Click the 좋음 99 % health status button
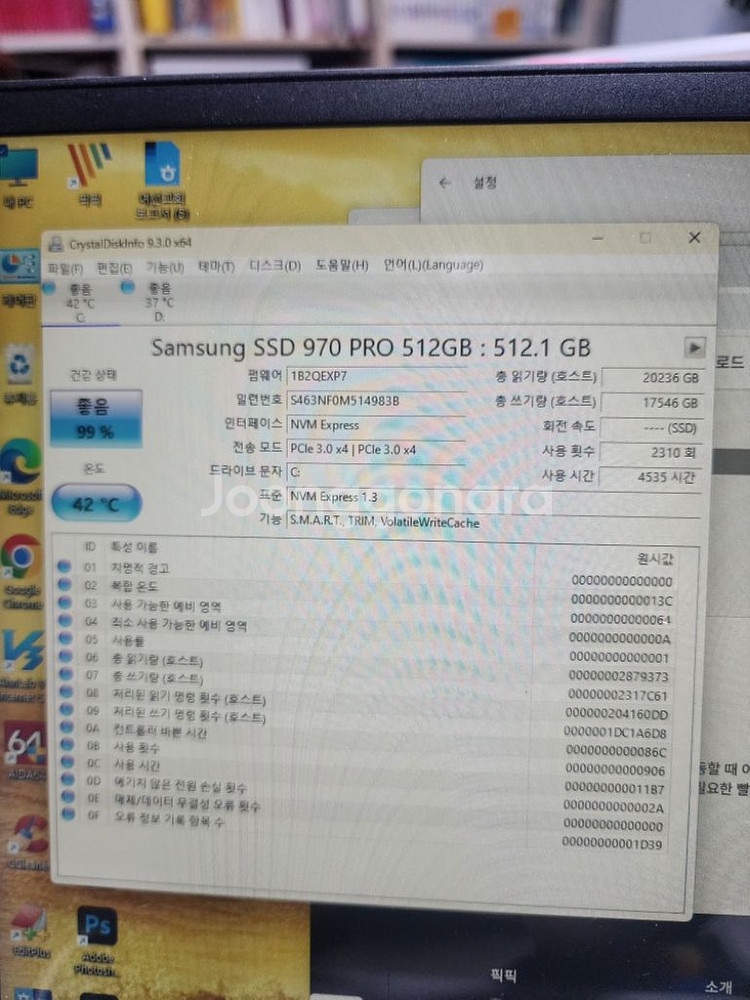This screenshot has height=1000, width=750. [96, 418]
